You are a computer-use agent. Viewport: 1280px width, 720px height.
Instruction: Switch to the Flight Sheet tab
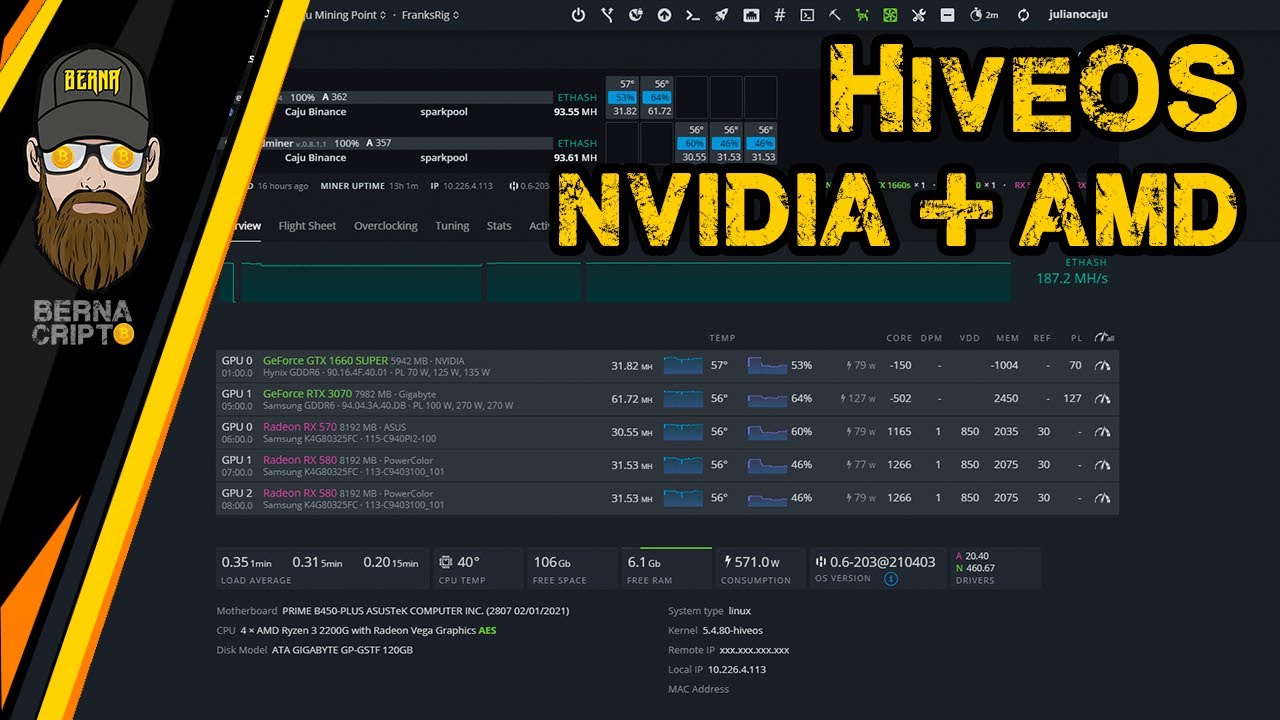(307, 226)
